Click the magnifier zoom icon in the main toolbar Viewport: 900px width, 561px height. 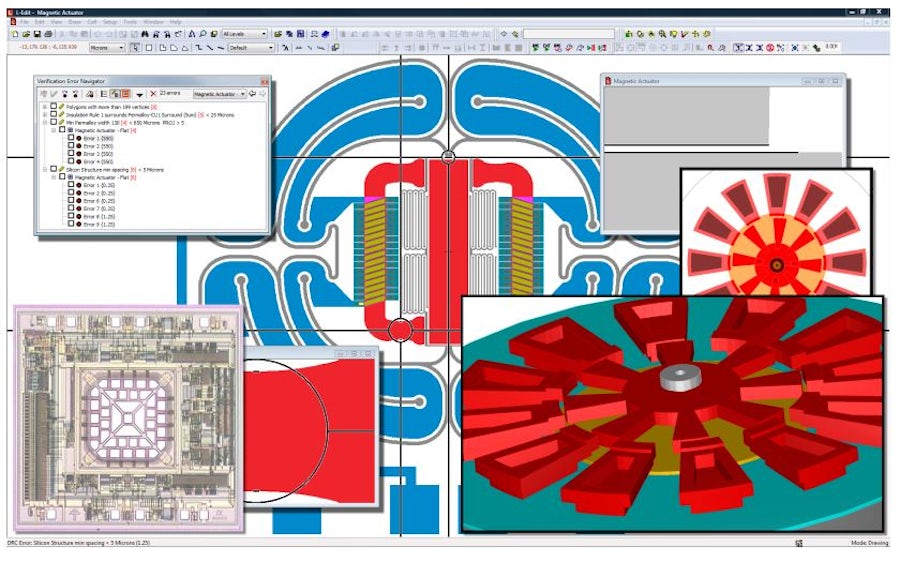[x=203, y=34]
